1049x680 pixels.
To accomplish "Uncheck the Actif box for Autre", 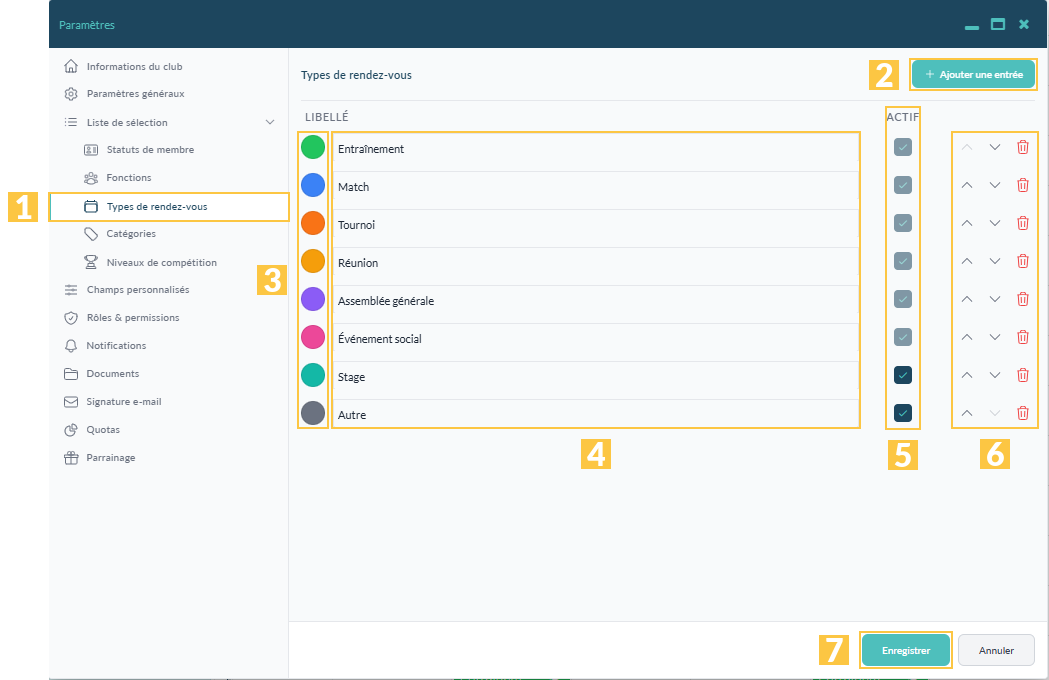I will coord(902,414).
